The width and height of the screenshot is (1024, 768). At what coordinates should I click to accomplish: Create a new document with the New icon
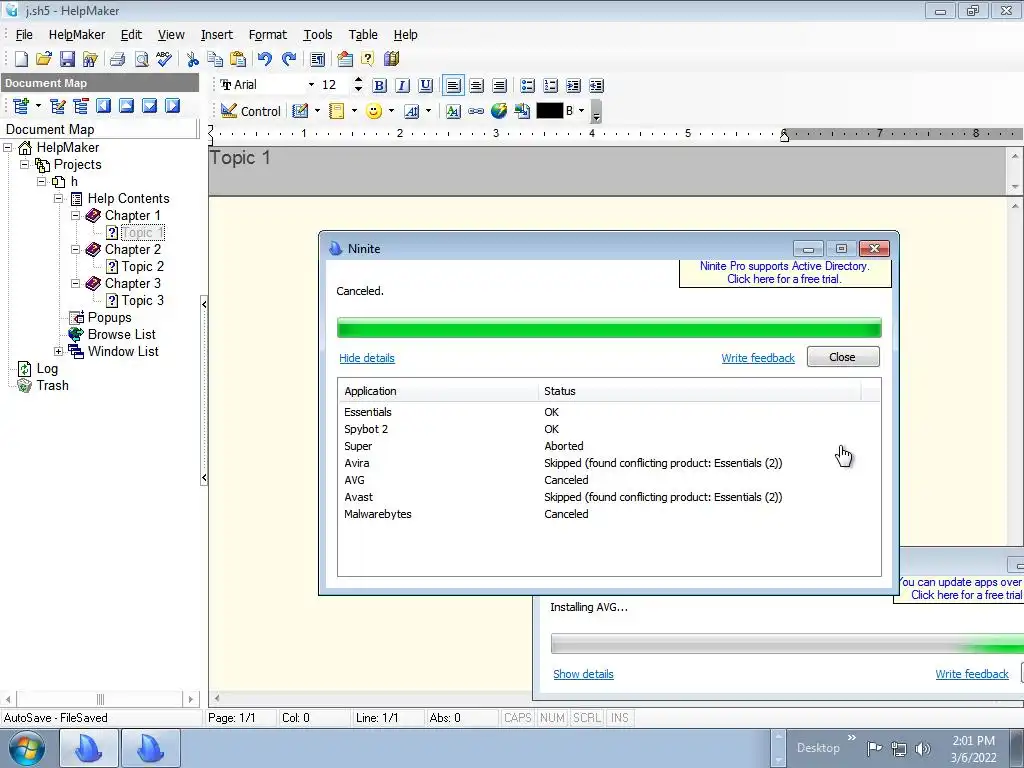click(x=21, y=59)
